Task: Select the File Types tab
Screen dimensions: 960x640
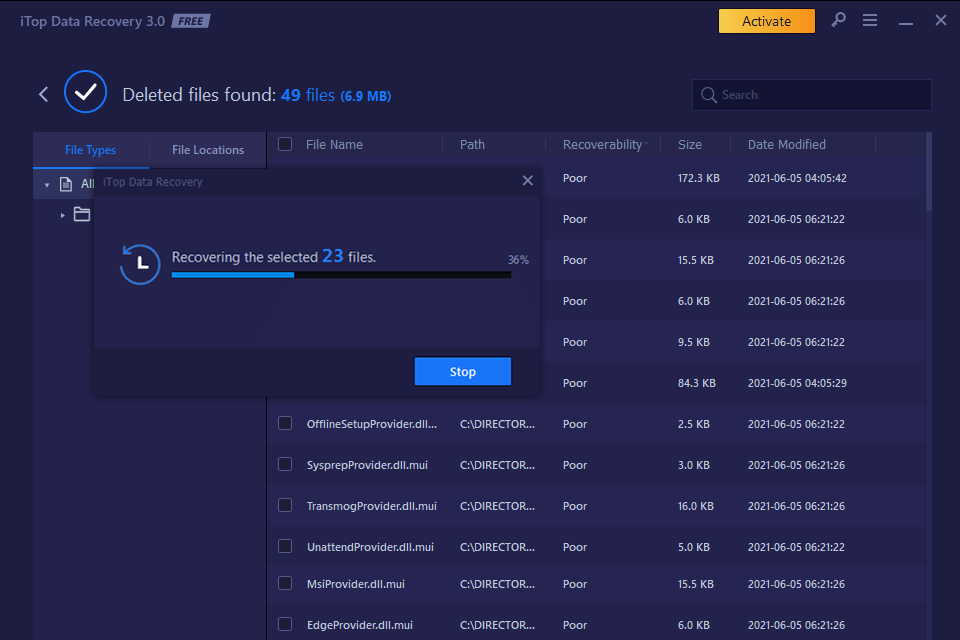Action: (90, 150)
